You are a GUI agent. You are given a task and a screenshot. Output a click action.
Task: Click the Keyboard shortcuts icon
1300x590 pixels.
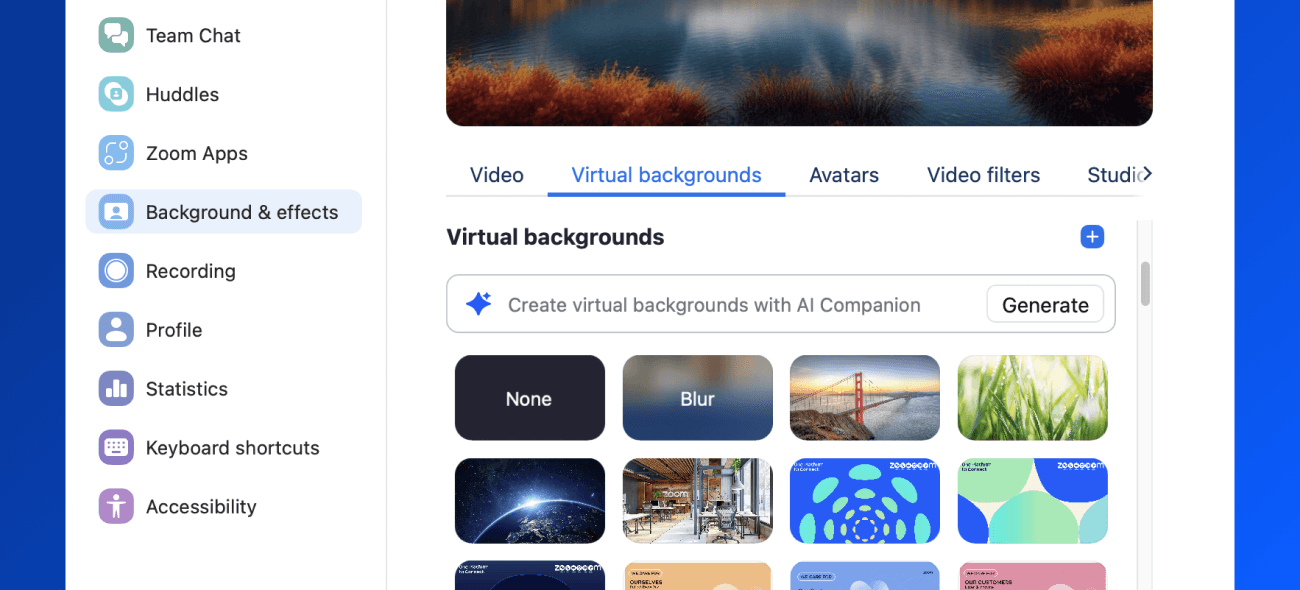tap(116, 448)
